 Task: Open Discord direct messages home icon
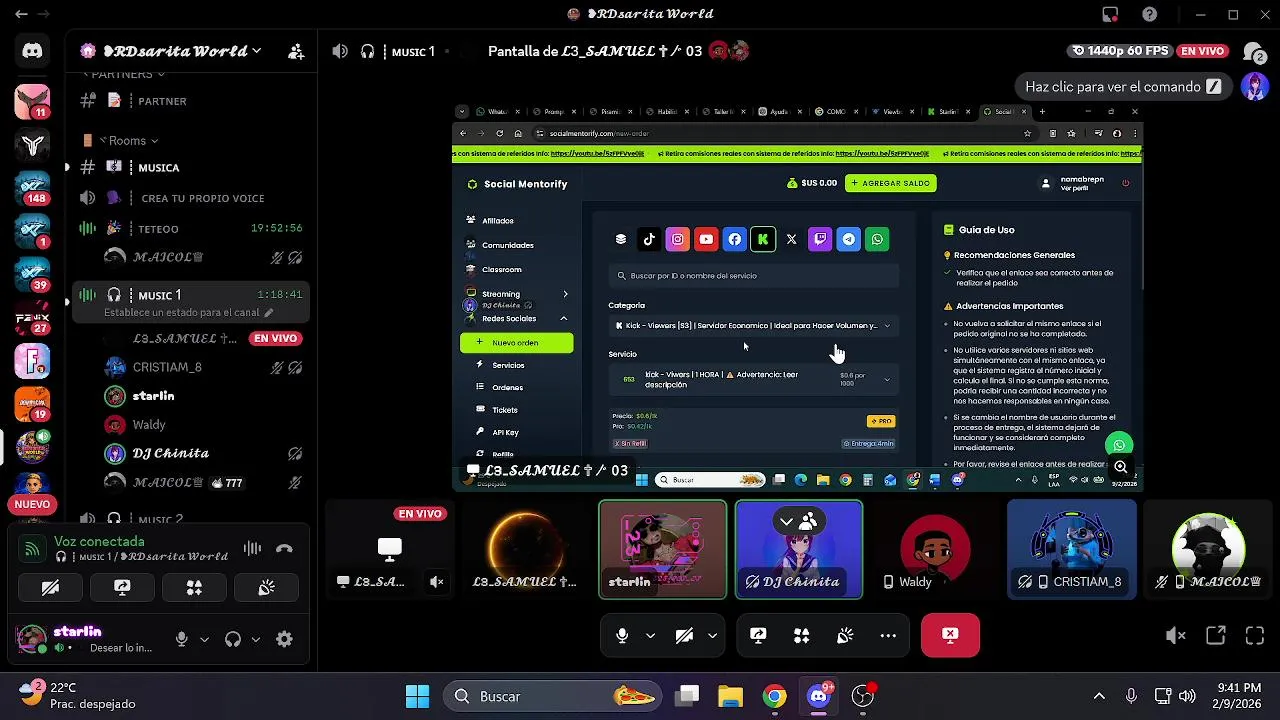pyautogui.click(x=32, y=51)
